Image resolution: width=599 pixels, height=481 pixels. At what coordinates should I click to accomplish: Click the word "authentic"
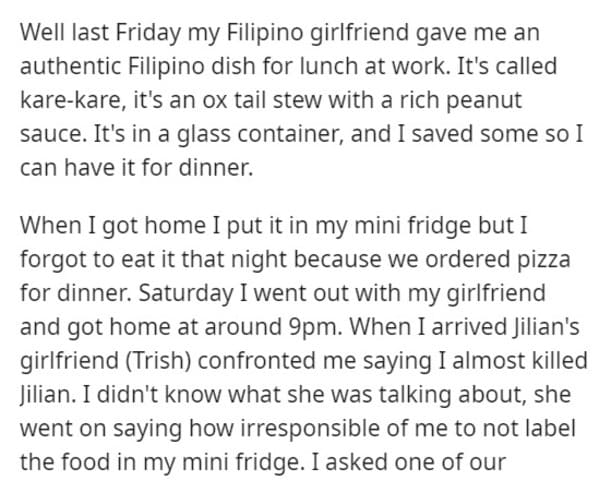click(71, 66)
